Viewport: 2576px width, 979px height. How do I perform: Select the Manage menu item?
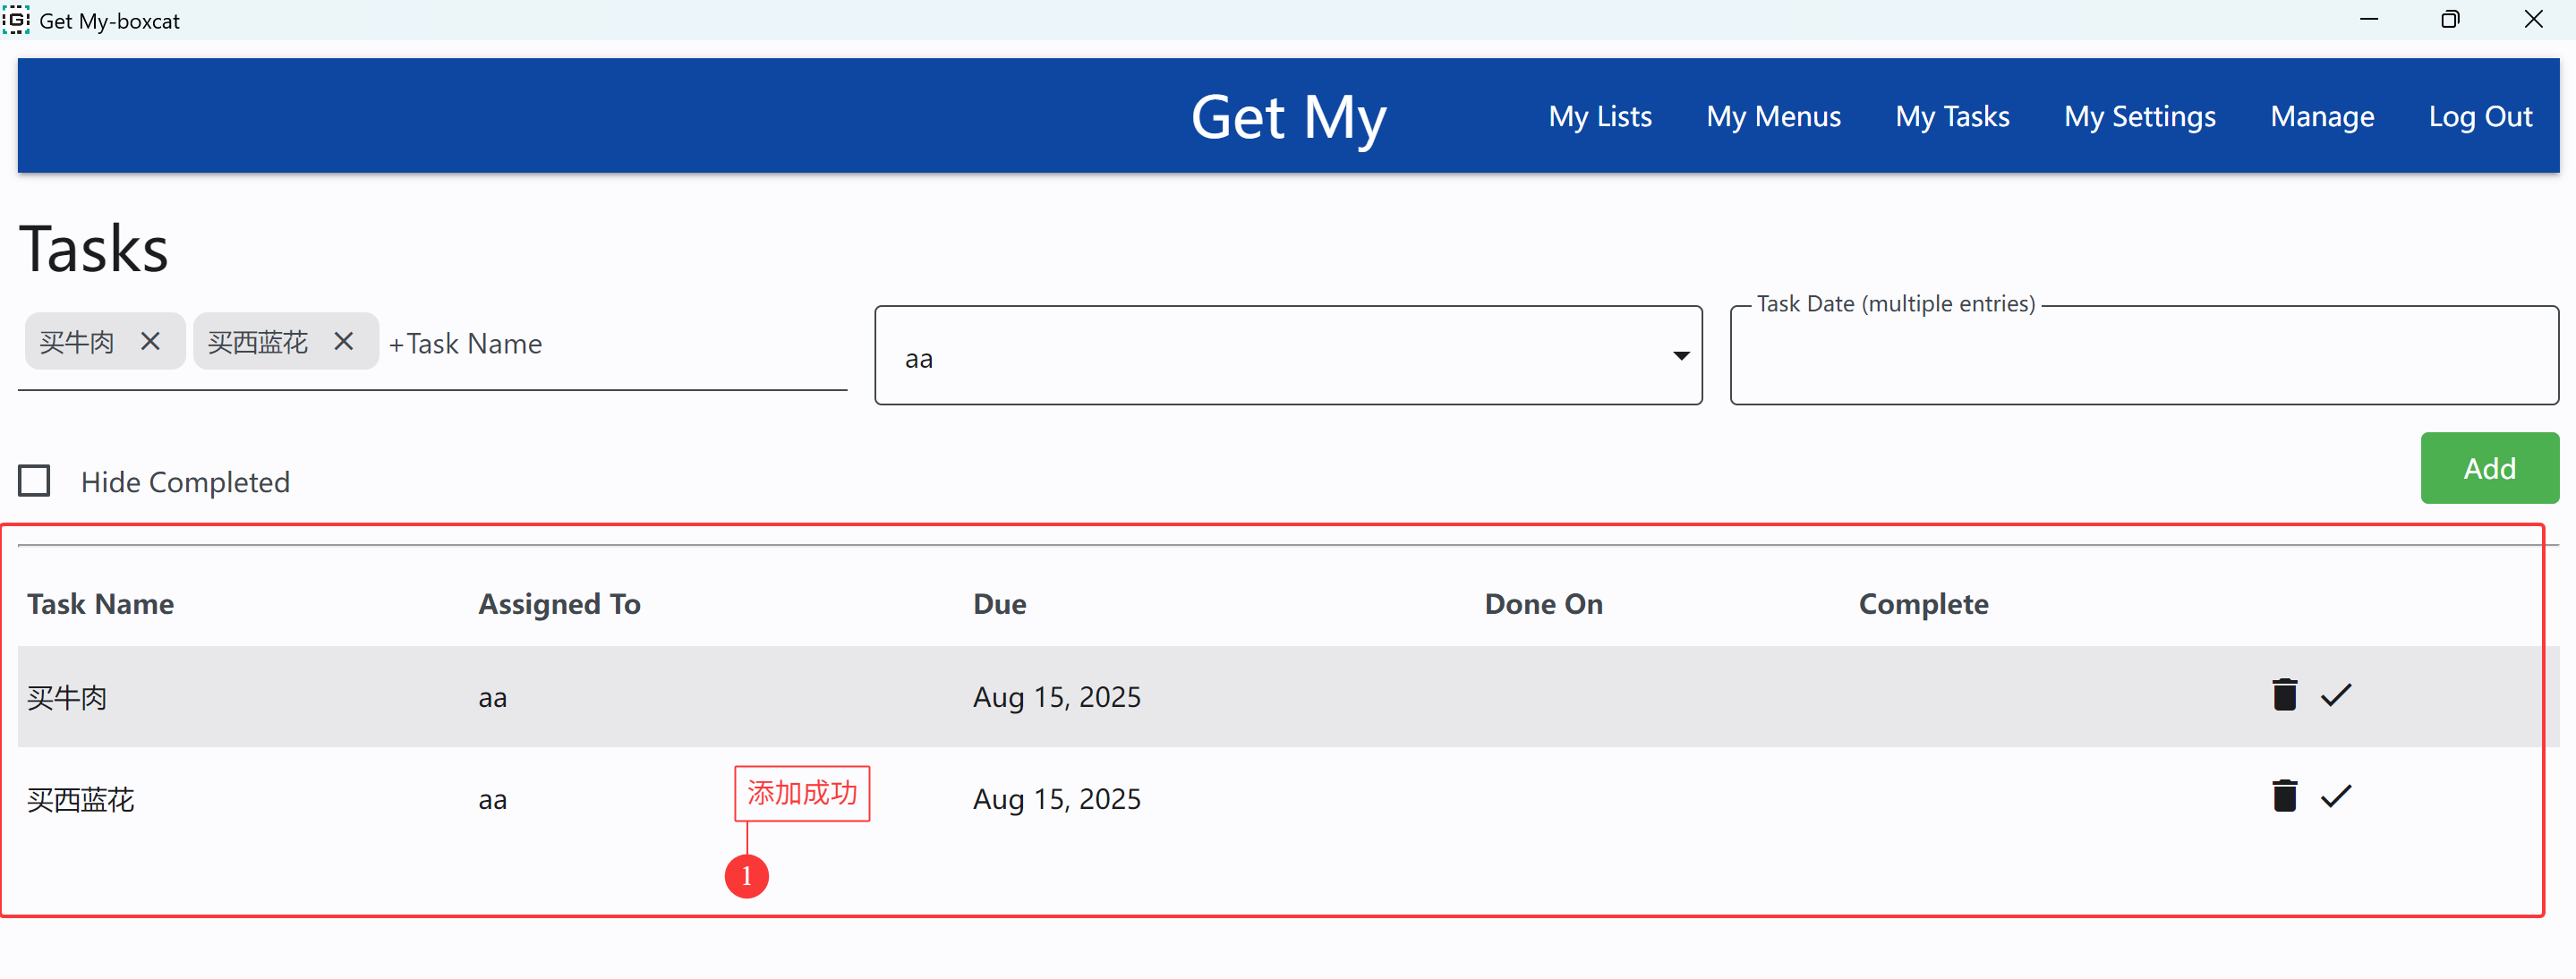click(x=2322, y=116)
